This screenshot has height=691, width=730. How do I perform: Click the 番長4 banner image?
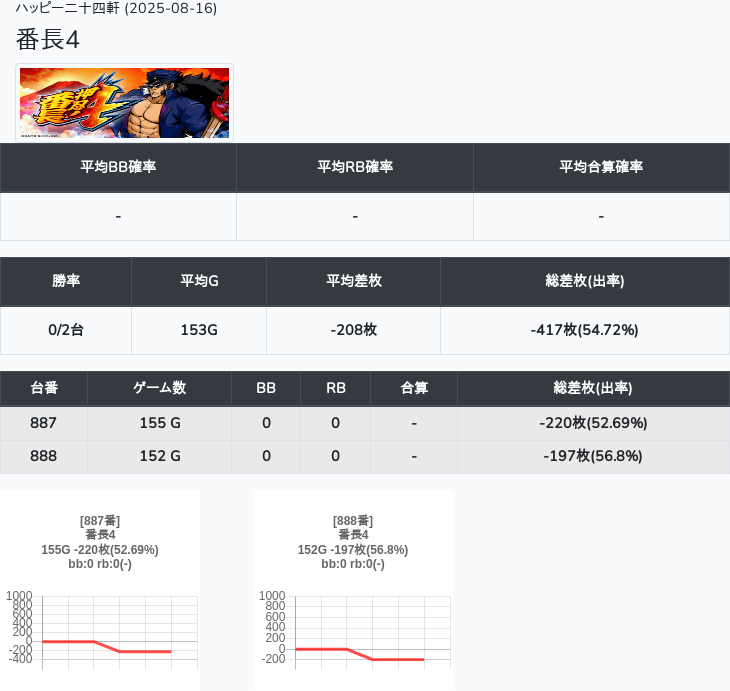tap(124, 103)
